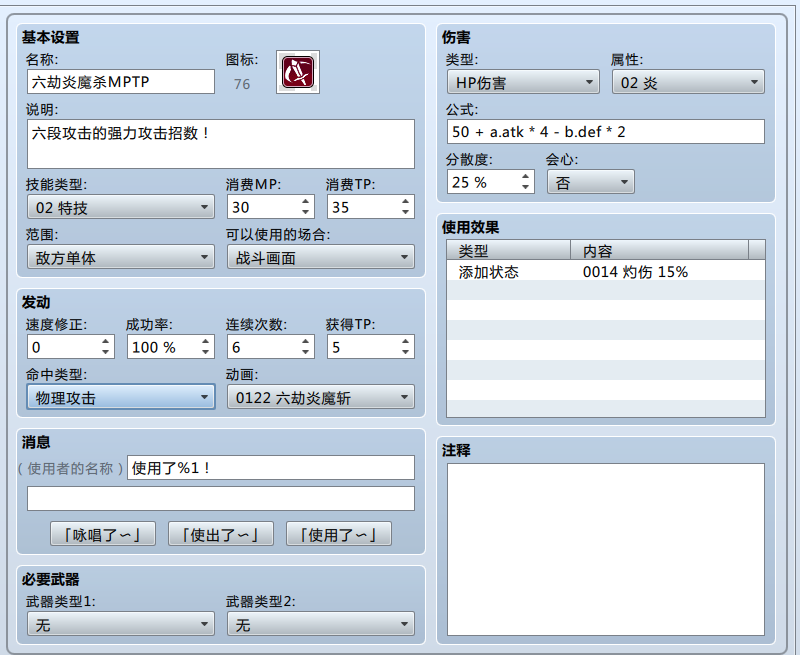Increase 消费MP value with the up arrow
The width and height of the screenshot is (800, 655).
(x=305, y=201)
